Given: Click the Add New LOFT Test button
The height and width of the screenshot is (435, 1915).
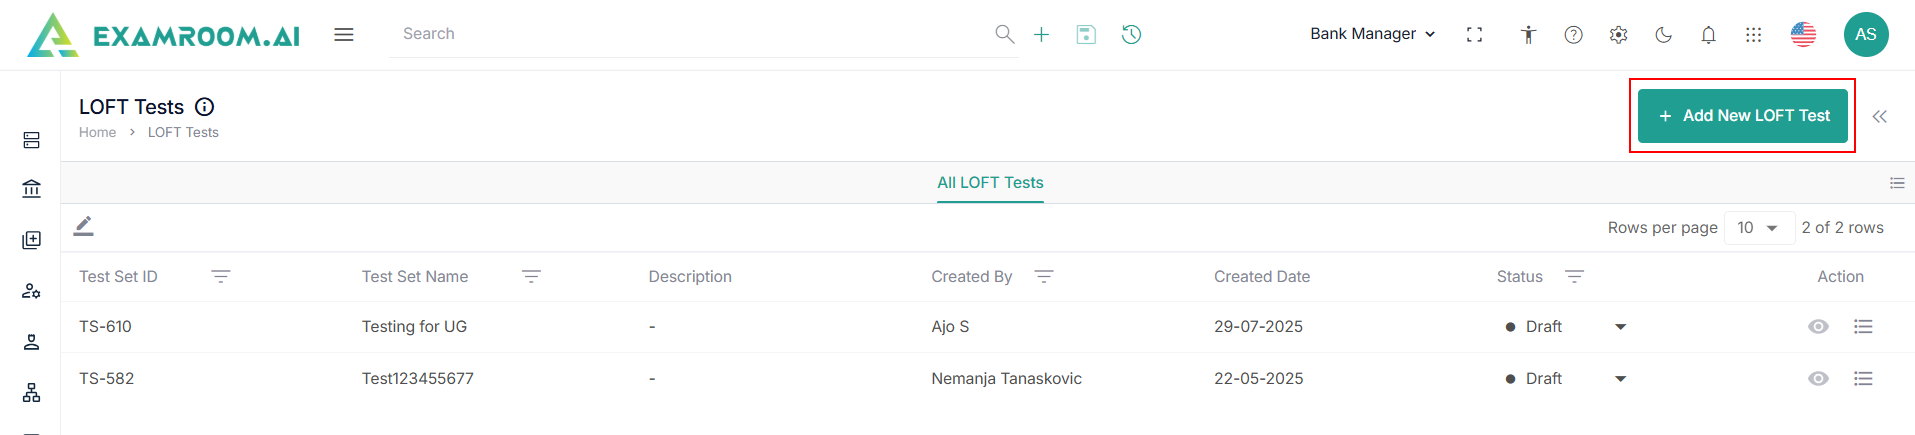Looking at the screenshot, I should 1742,116.
